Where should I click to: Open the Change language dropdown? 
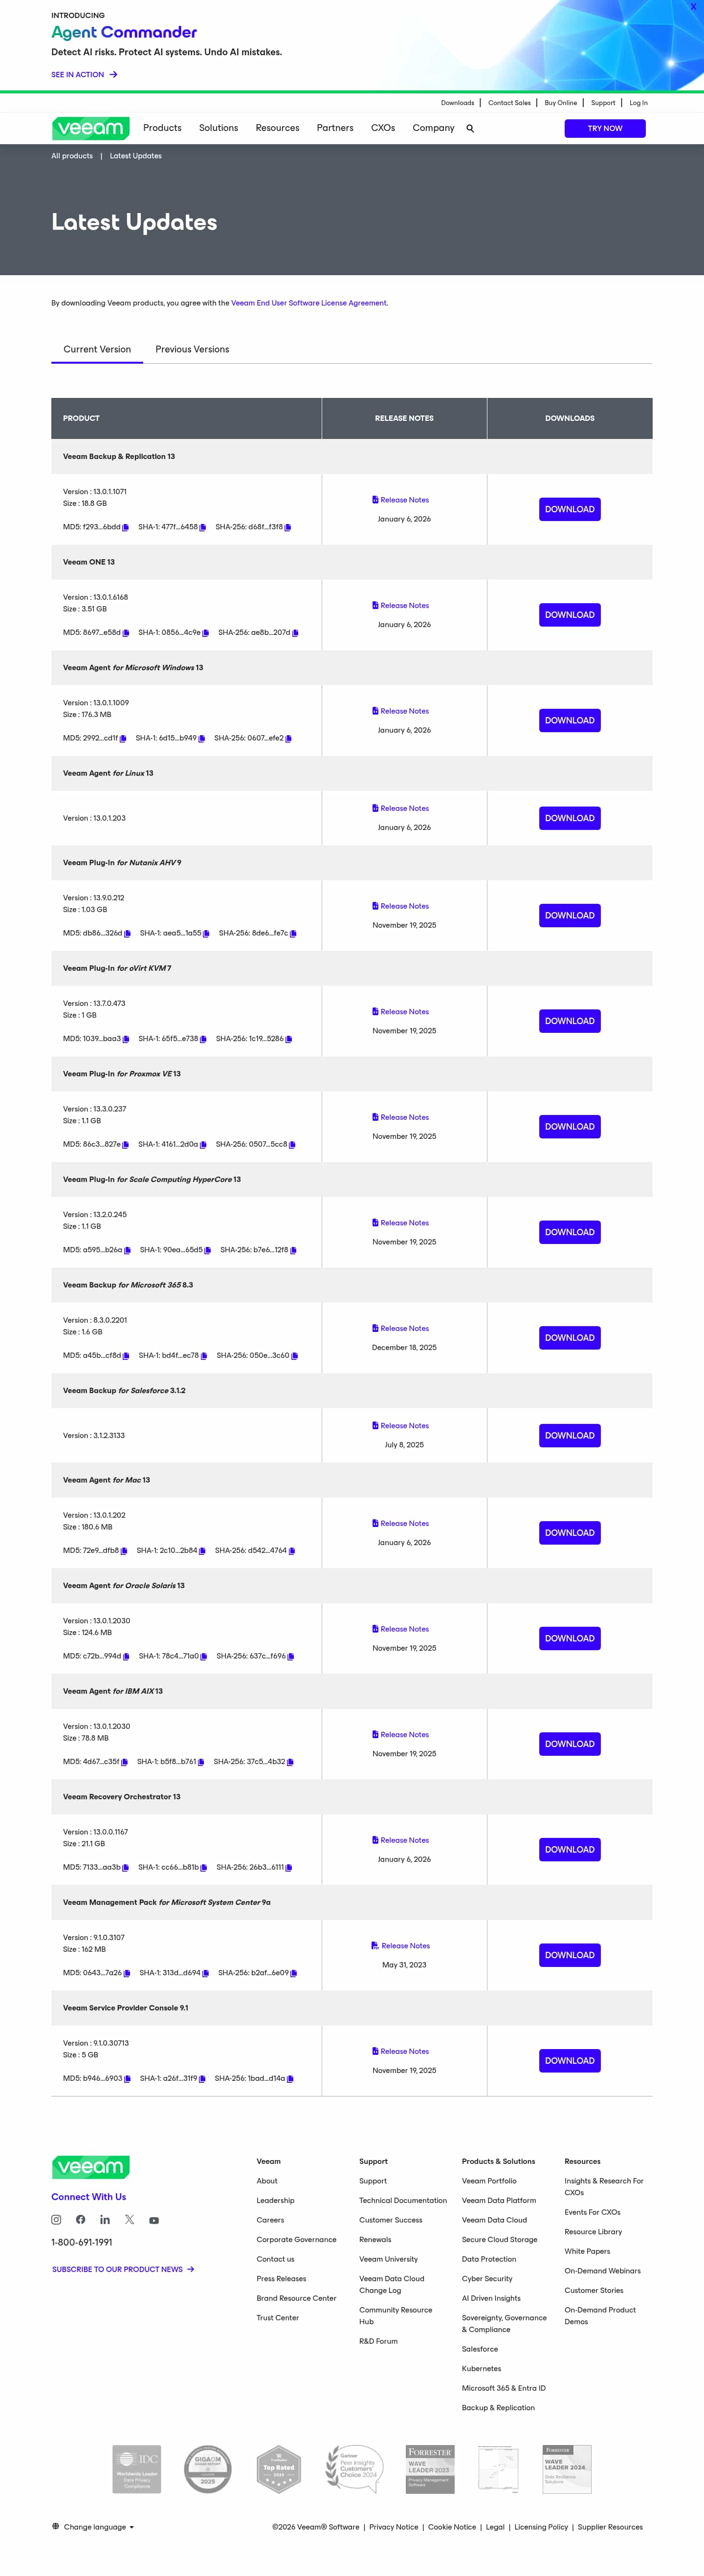coord(93,2527)
